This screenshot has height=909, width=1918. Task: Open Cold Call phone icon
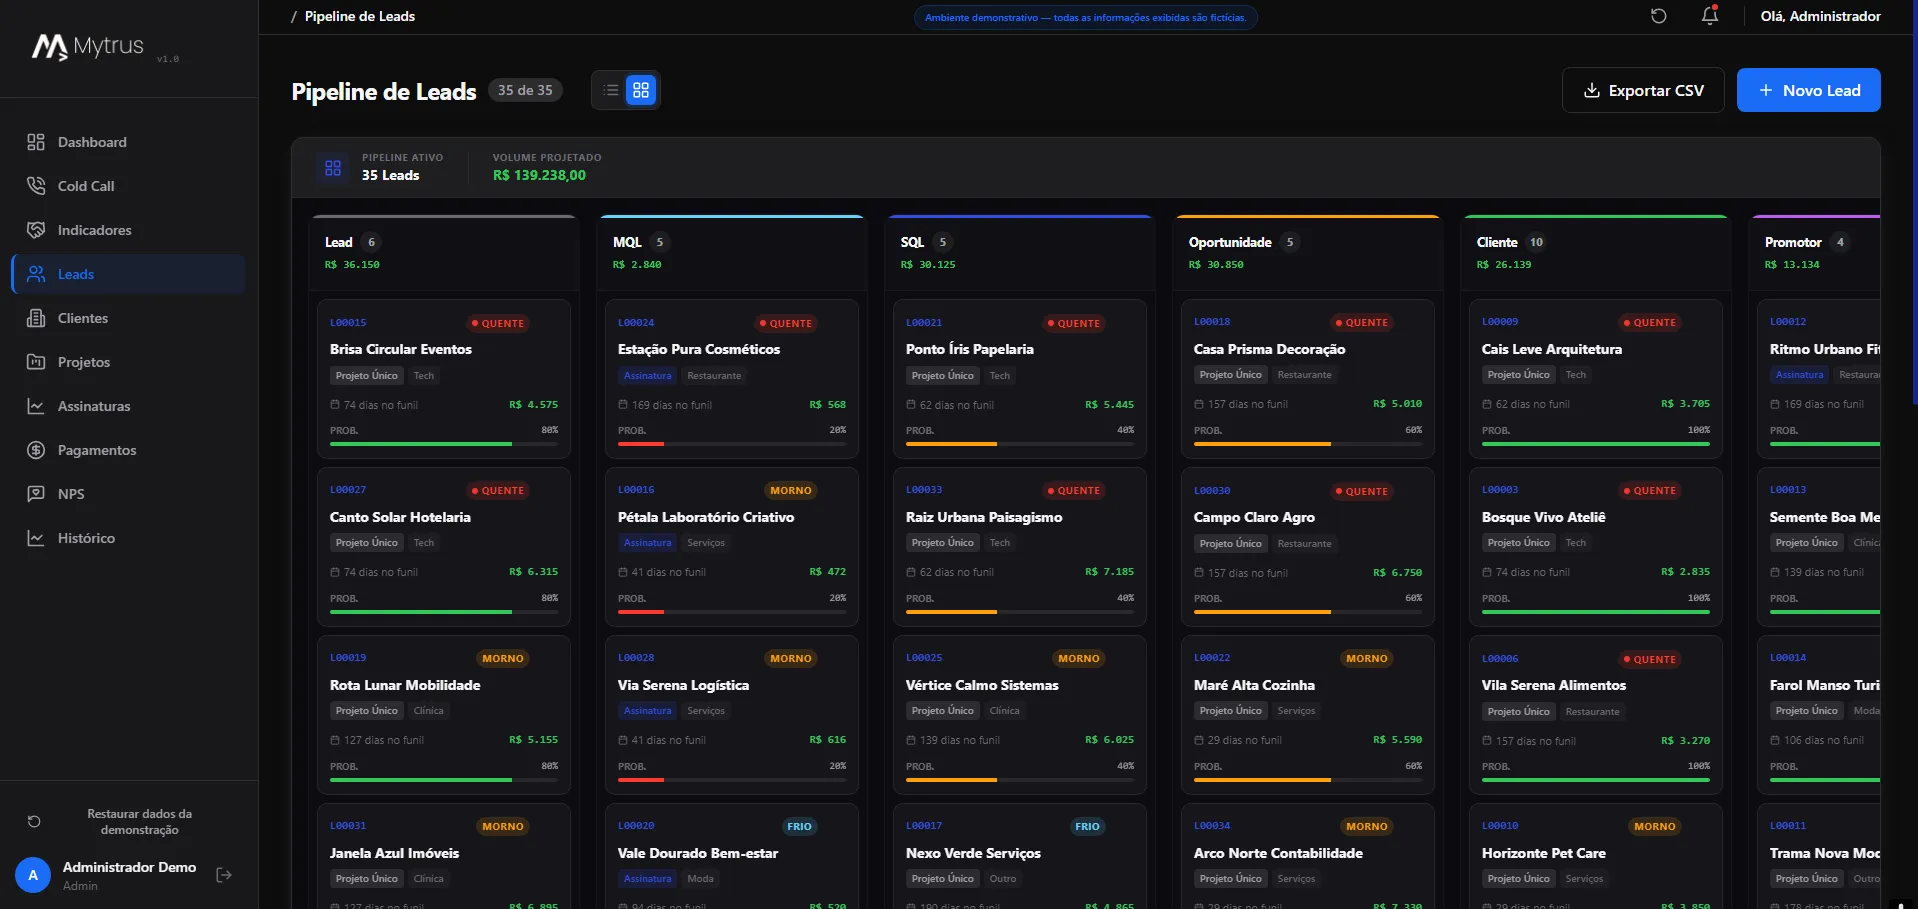[x=36, y=186]
